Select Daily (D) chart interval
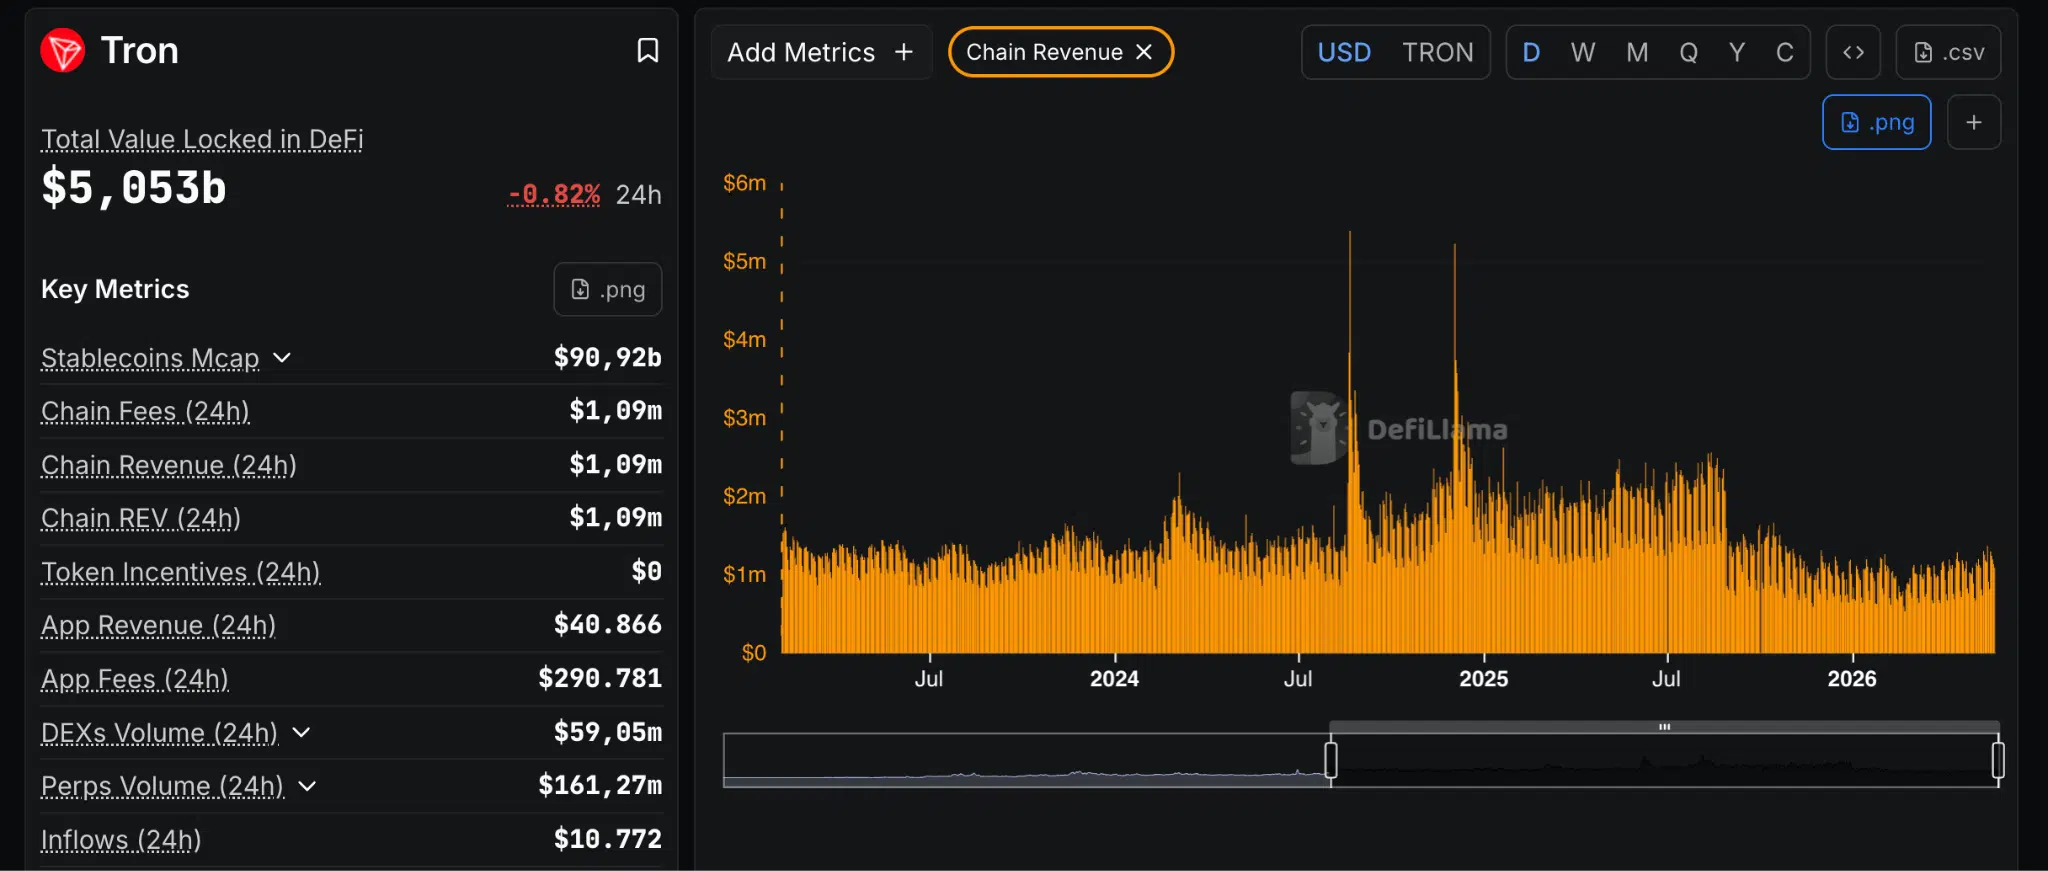The image size is (2048, 871). [1531, 52]
